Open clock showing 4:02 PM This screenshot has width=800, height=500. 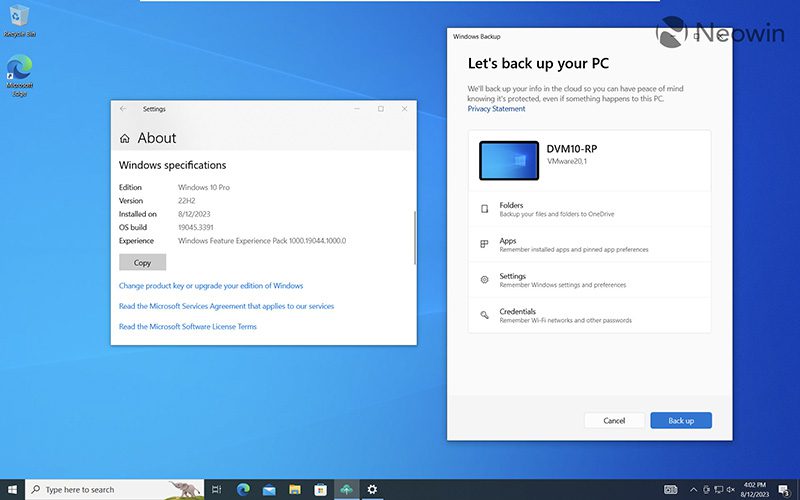pos(755,490)
